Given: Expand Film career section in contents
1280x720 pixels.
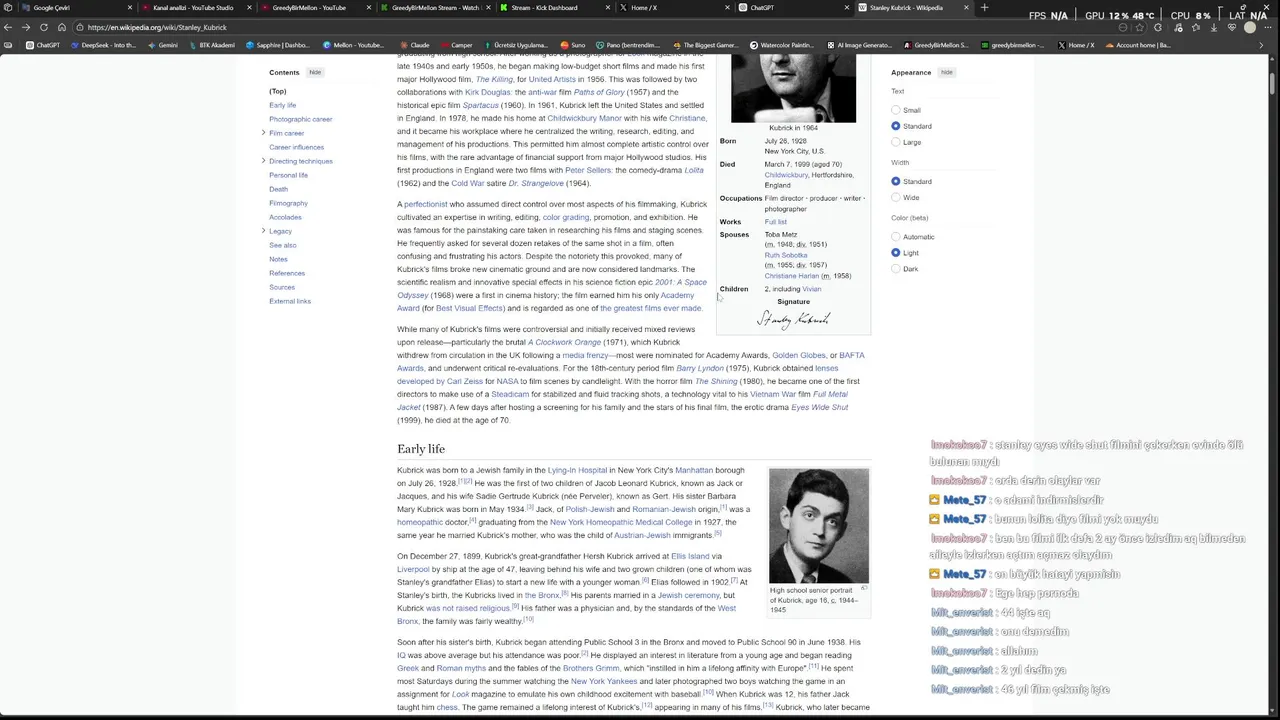Looking at the screenshot, I should tap(263, 133).
